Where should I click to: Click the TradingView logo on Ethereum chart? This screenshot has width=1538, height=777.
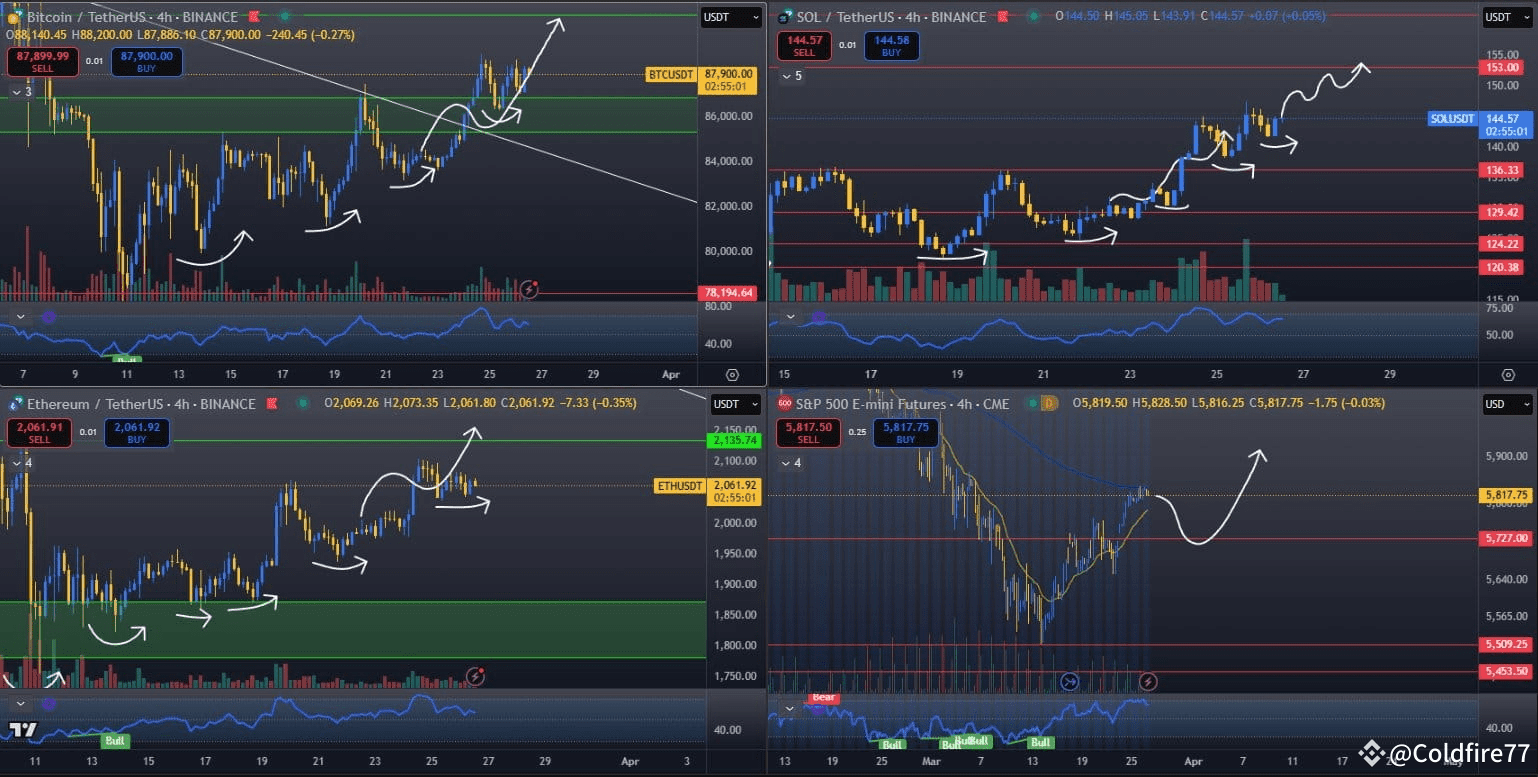(x=23, y=730)
